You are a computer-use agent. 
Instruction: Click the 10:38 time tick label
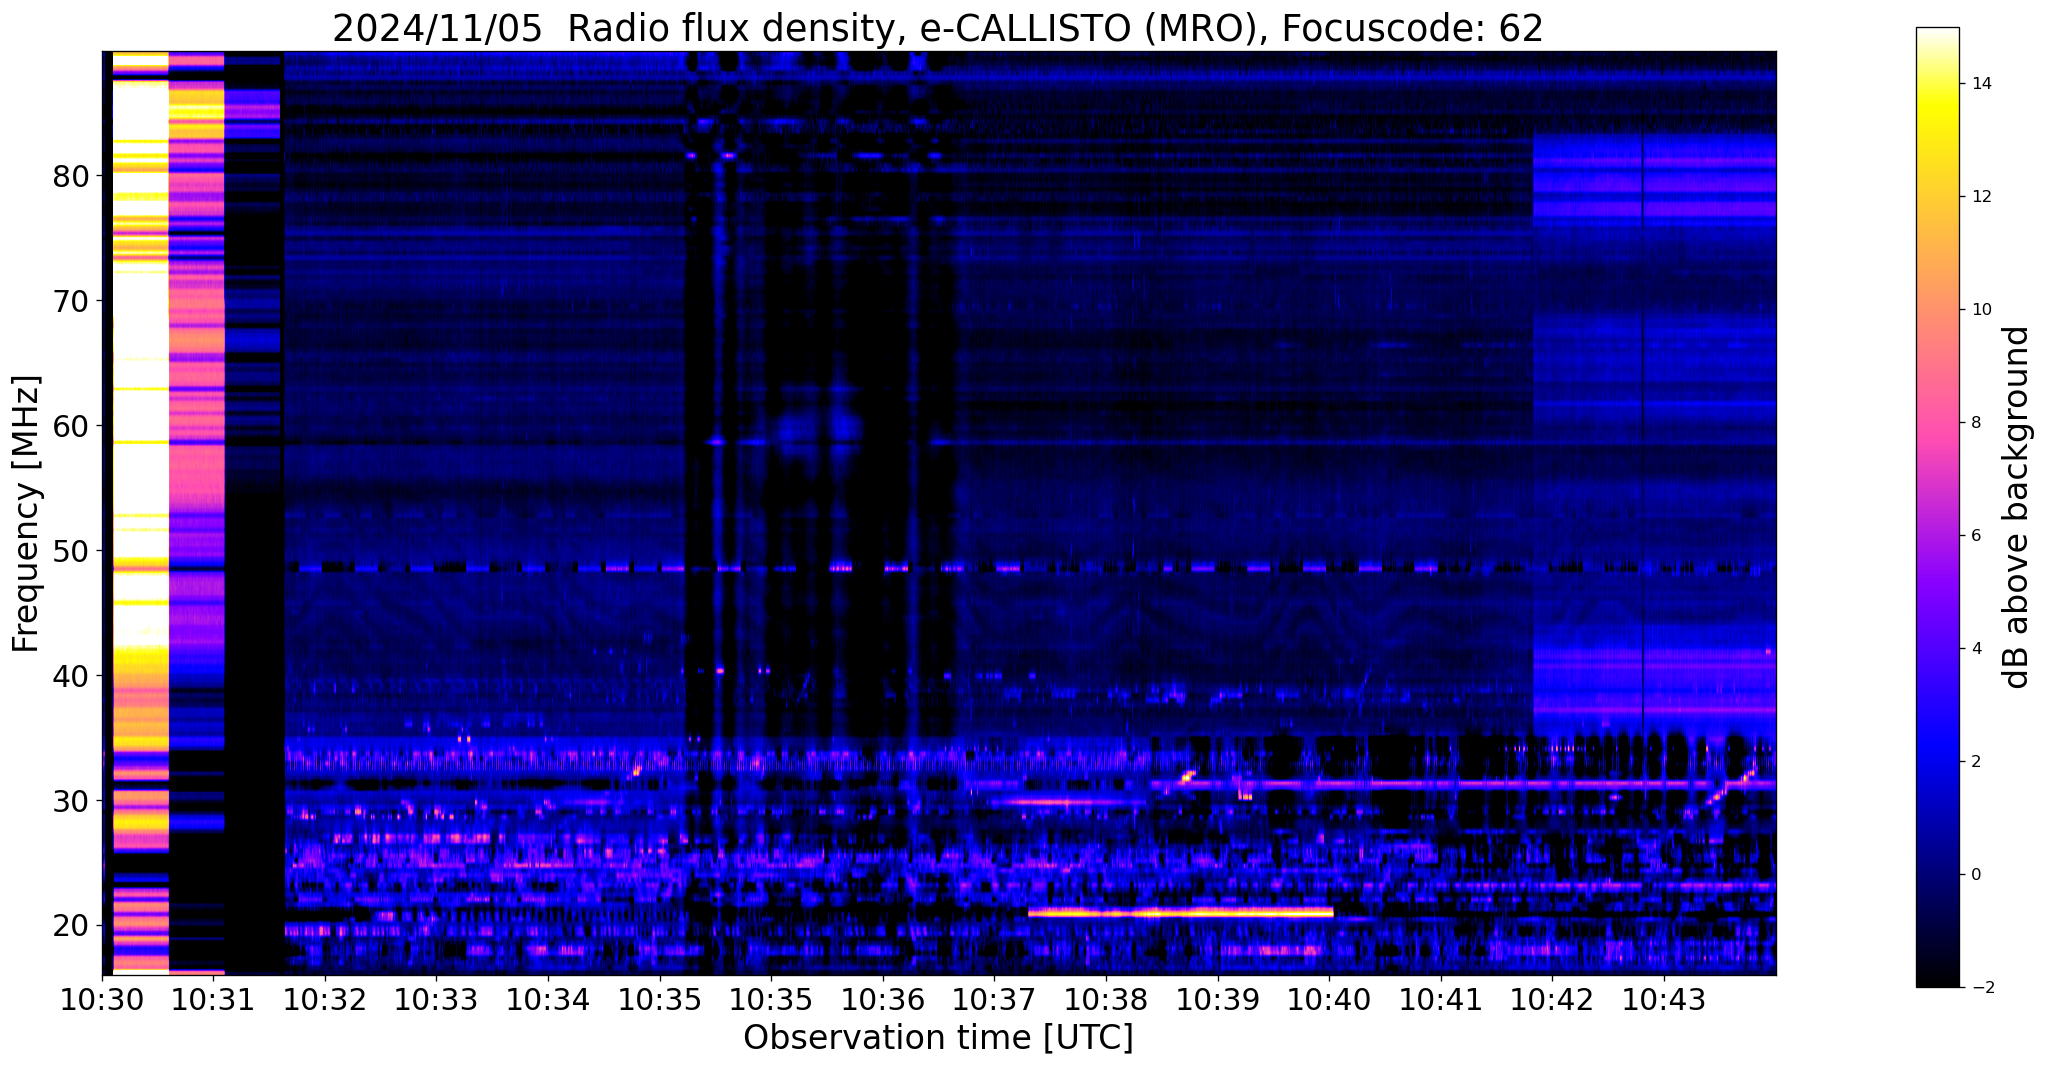[x=1106, y=999]
